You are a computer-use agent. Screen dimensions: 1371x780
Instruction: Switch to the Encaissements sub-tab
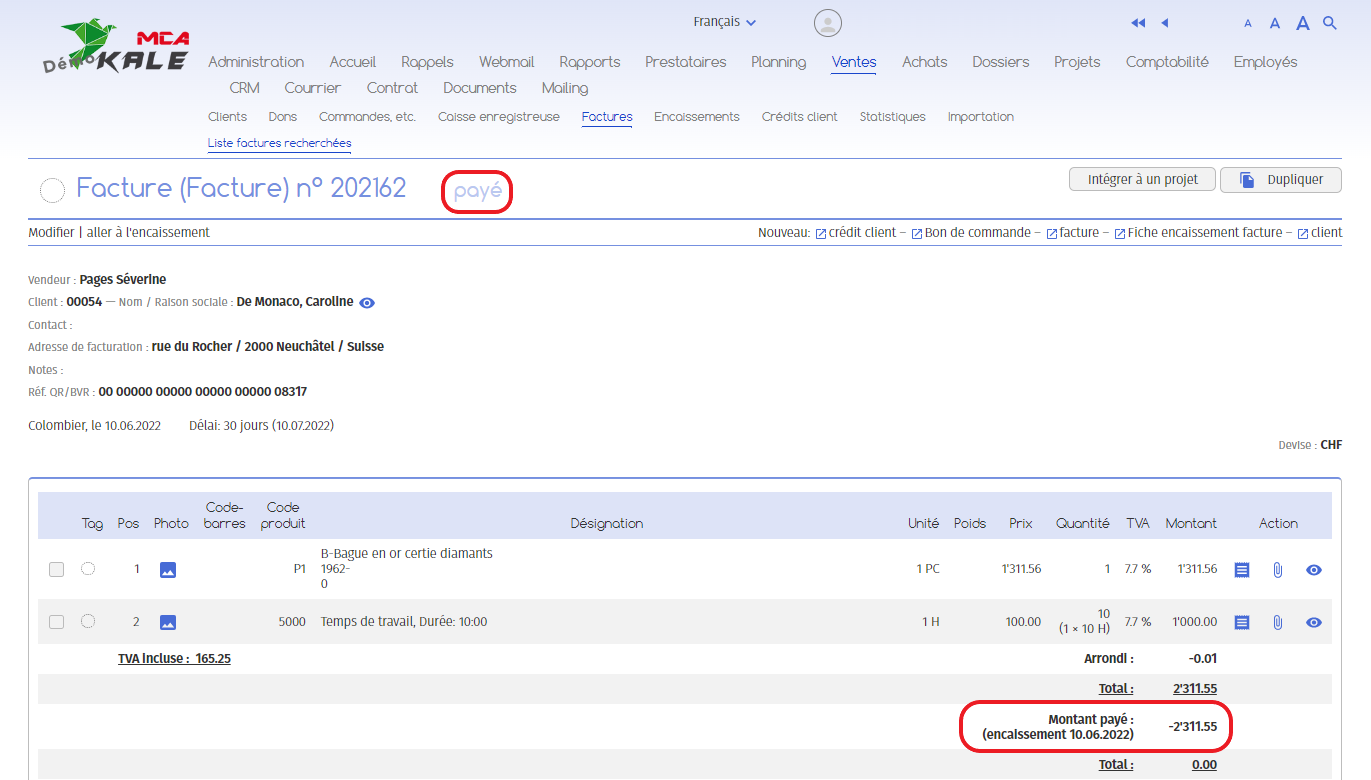(697, 117)
